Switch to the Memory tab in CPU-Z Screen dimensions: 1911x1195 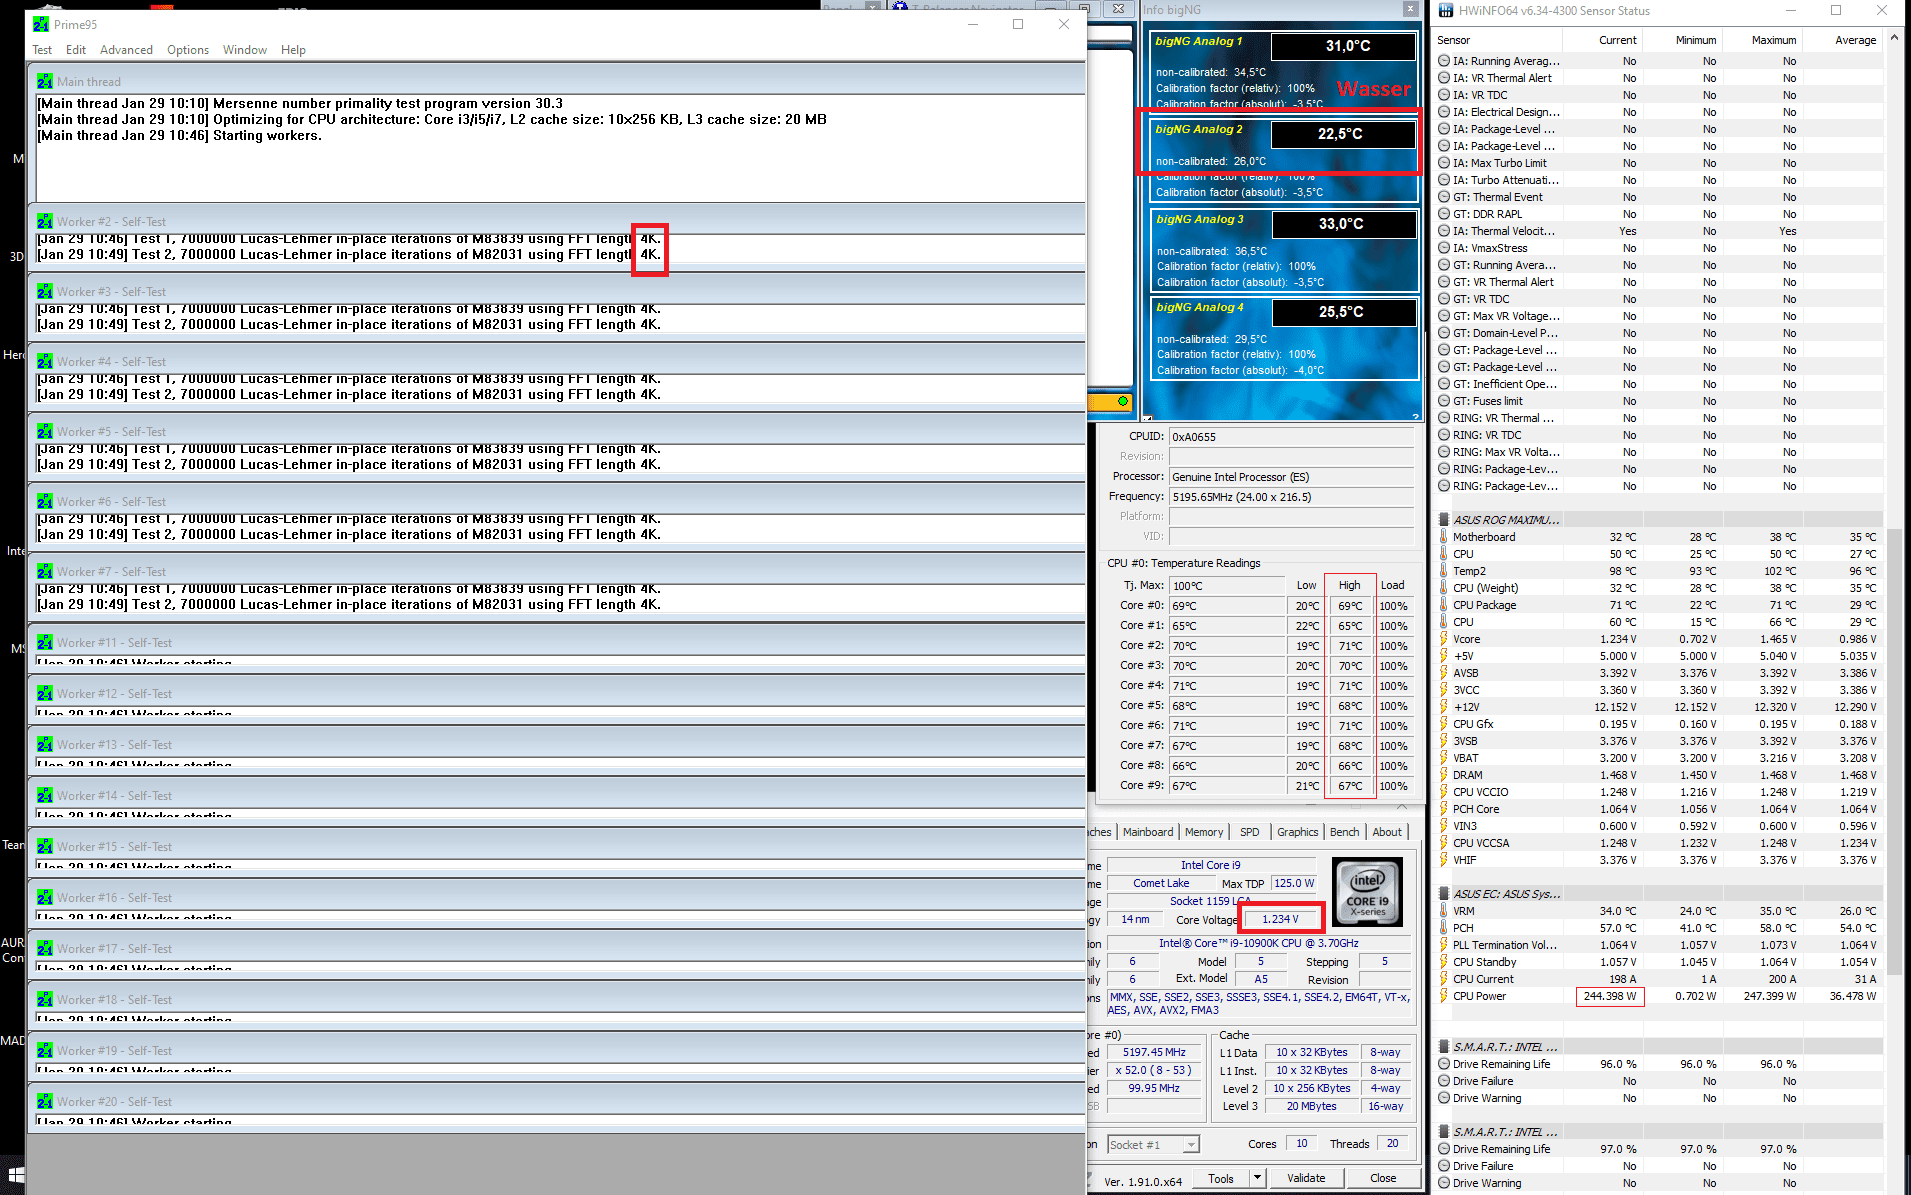pos(1204,832)
